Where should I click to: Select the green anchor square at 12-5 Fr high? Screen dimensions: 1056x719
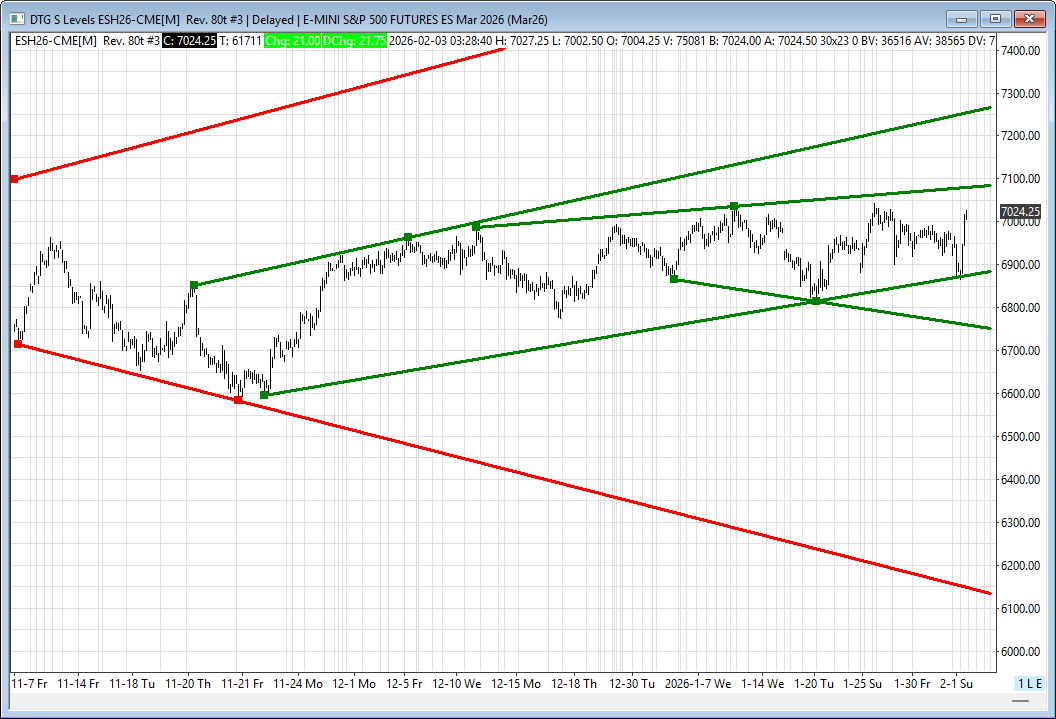408,237
